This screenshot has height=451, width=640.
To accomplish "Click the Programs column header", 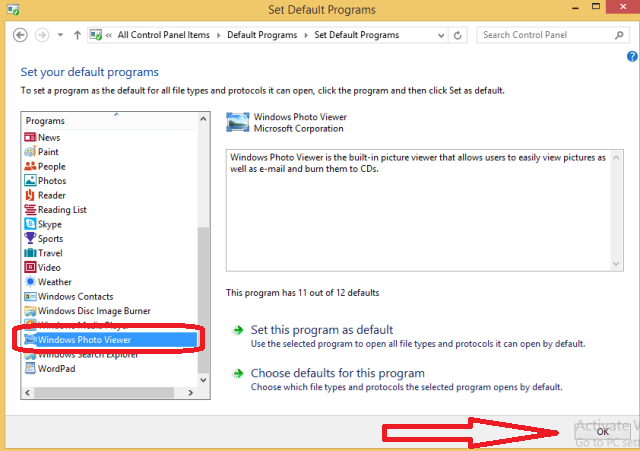I will [109, 121].
